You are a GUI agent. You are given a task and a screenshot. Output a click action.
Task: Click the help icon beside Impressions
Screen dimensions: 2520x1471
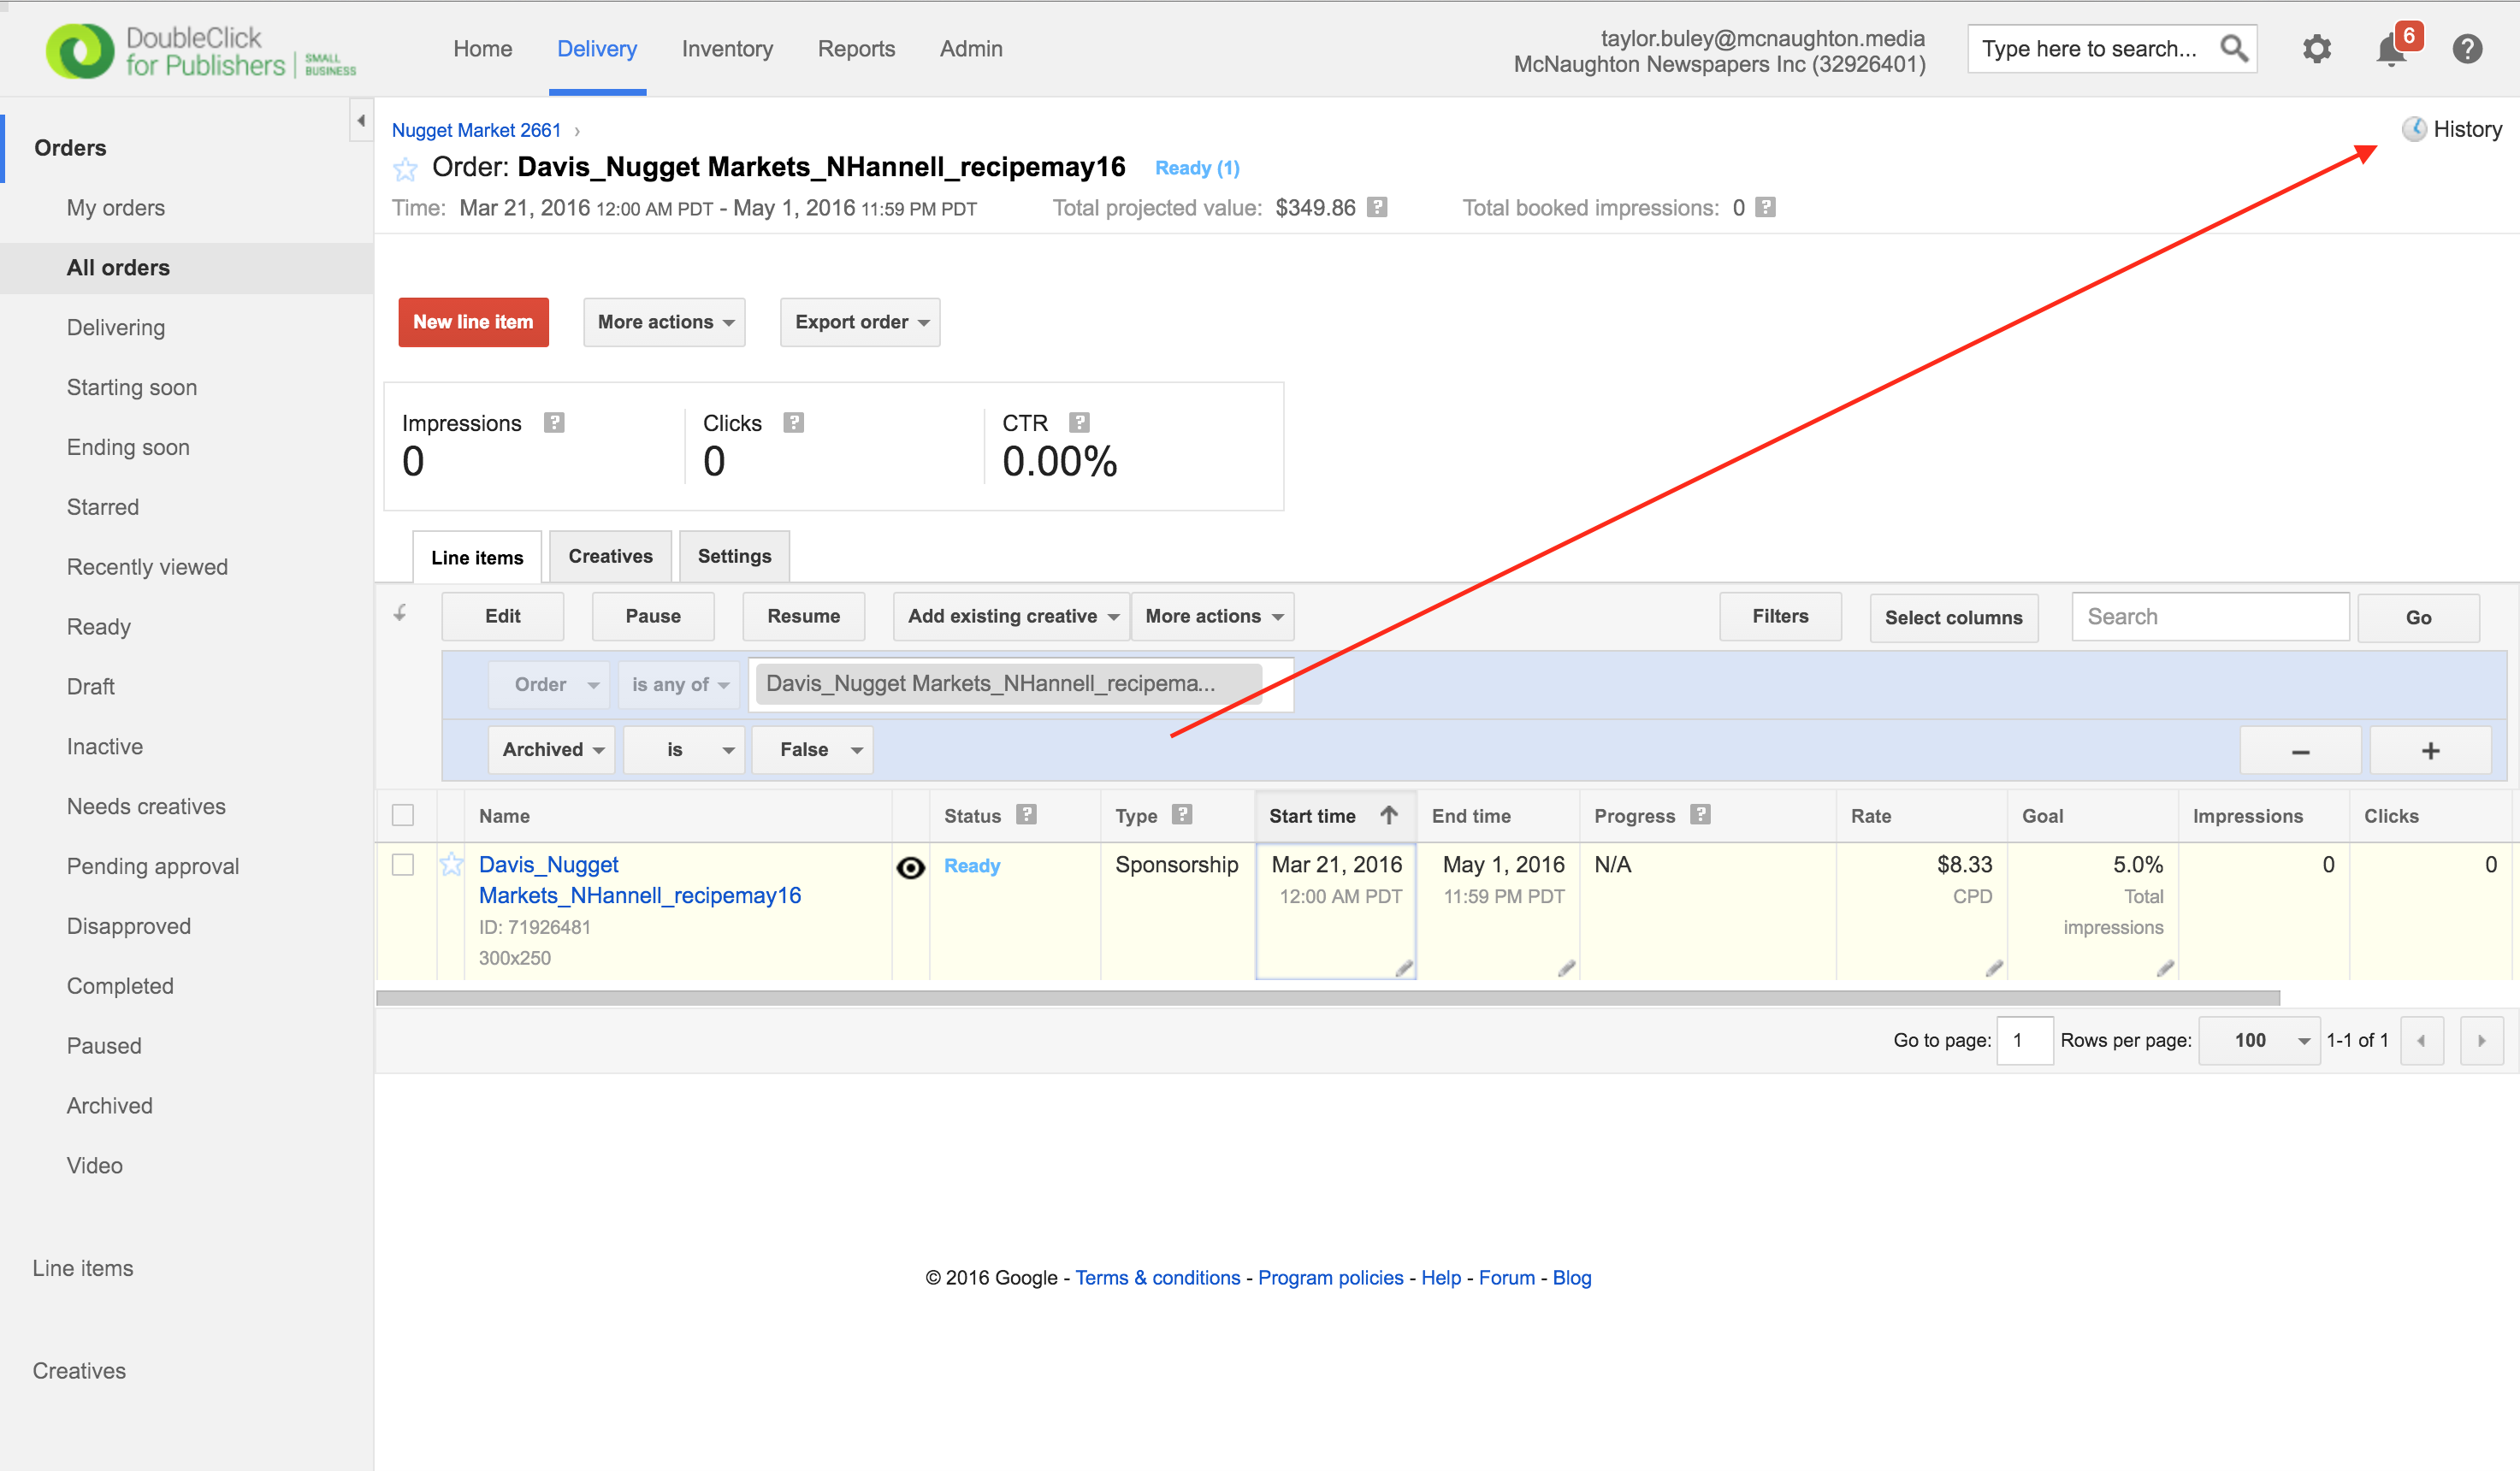point(554,423)
